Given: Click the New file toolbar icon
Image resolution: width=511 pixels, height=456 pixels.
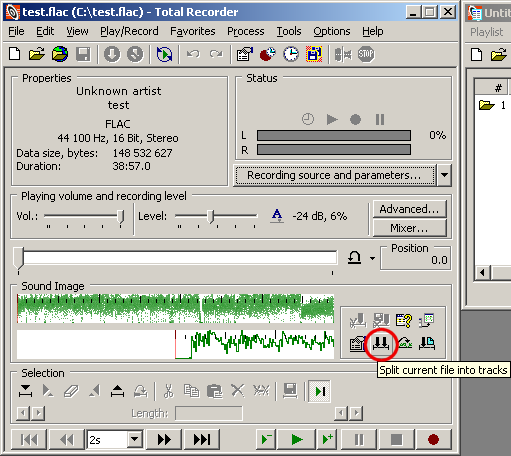Looking at the screenshot, I should click(15, 54).
